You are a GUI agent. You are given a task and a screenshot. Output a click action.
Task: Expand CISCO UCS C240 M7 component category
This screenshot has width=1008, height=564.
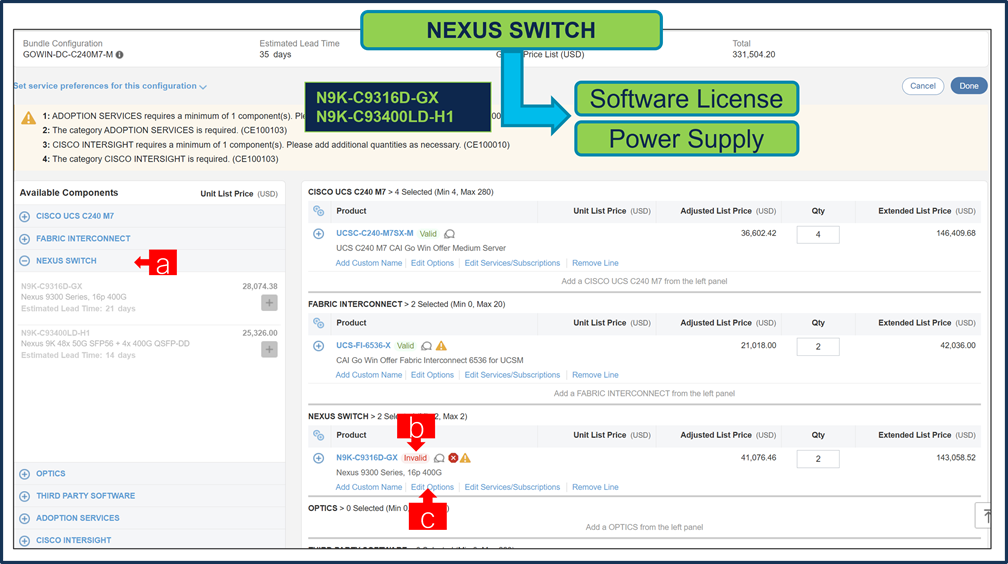pyautogui.click(x=24, y=217)
